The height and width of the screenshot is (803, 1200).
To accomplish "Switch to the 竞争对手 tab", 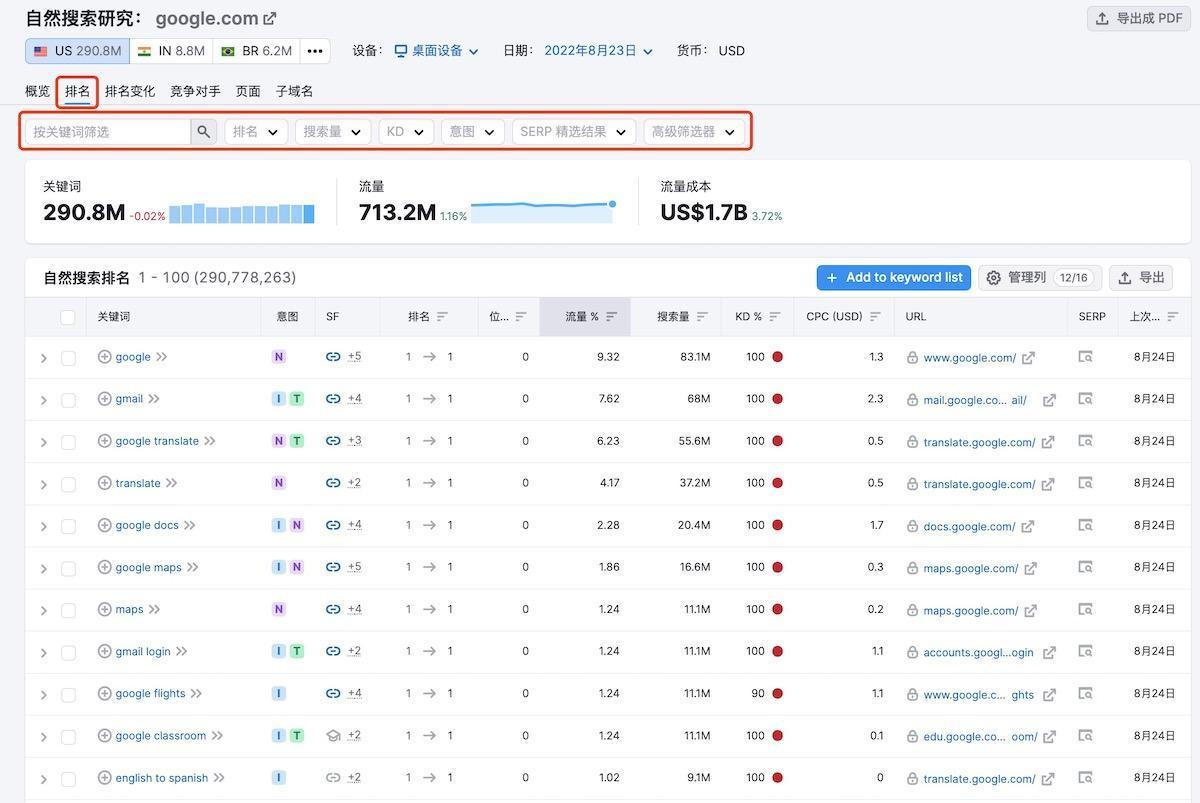I will coord(195,91).
